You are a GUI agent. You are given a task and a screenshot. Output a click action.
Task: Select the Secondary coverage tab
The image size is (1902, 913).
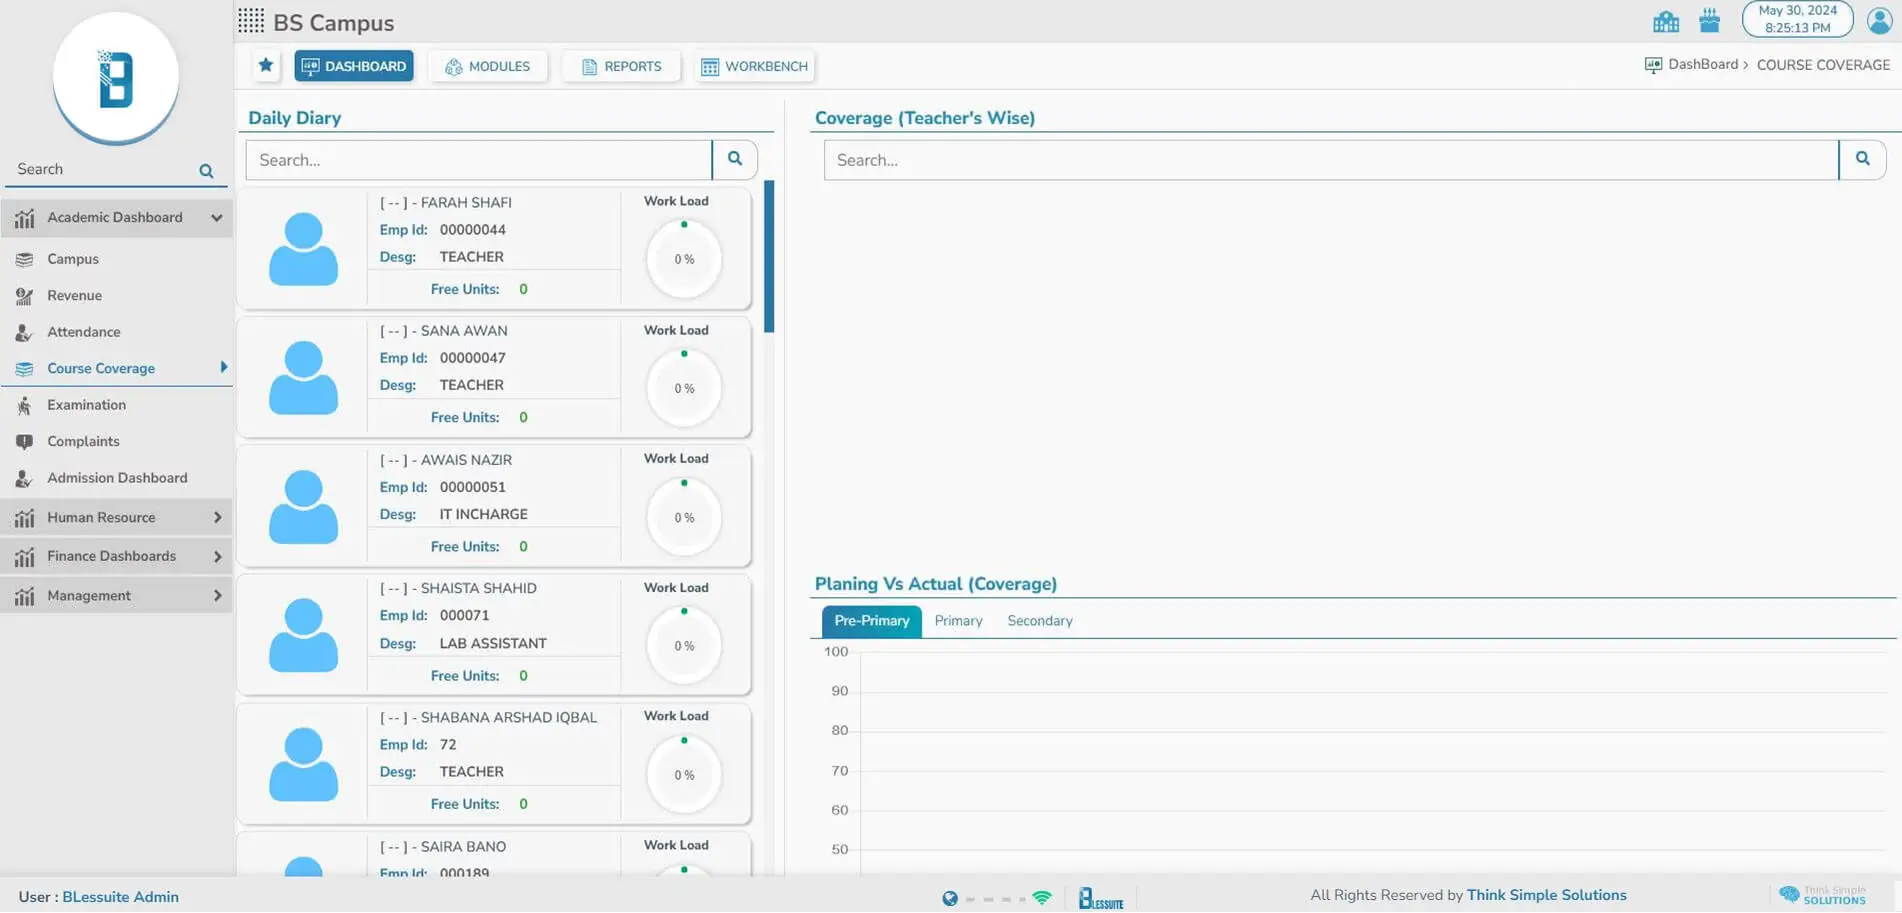[1039, 621]
